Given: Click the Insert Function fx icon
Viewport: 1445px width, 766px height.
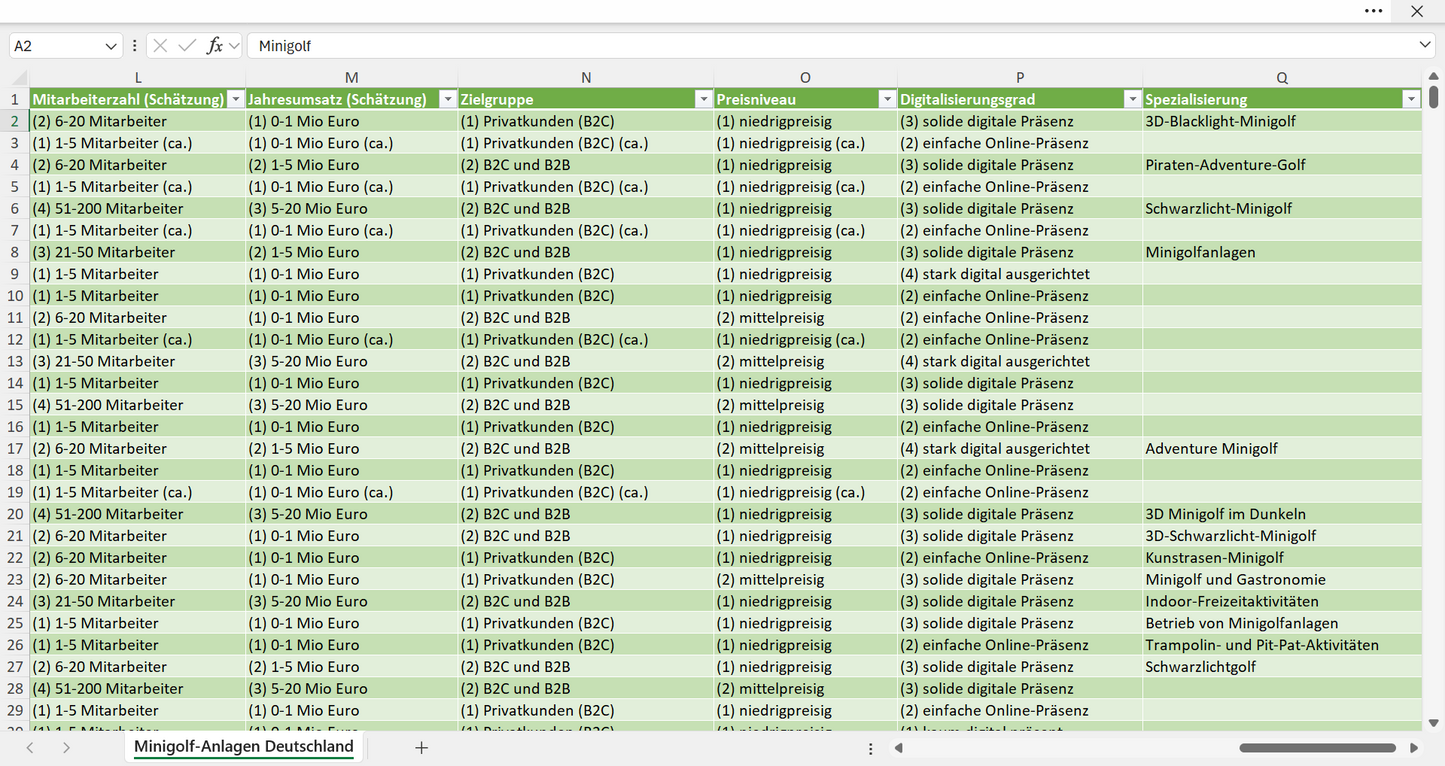Looking at the screenshot, I should pos(214,46).
